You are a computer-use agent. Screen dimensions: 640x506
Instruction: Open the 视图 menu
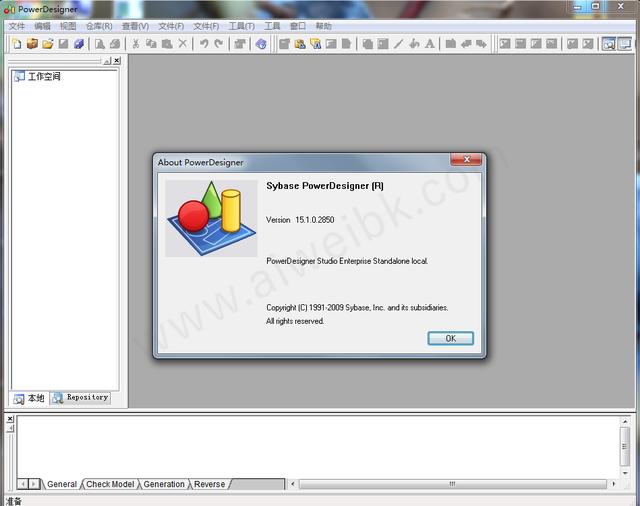coord(68,26)
